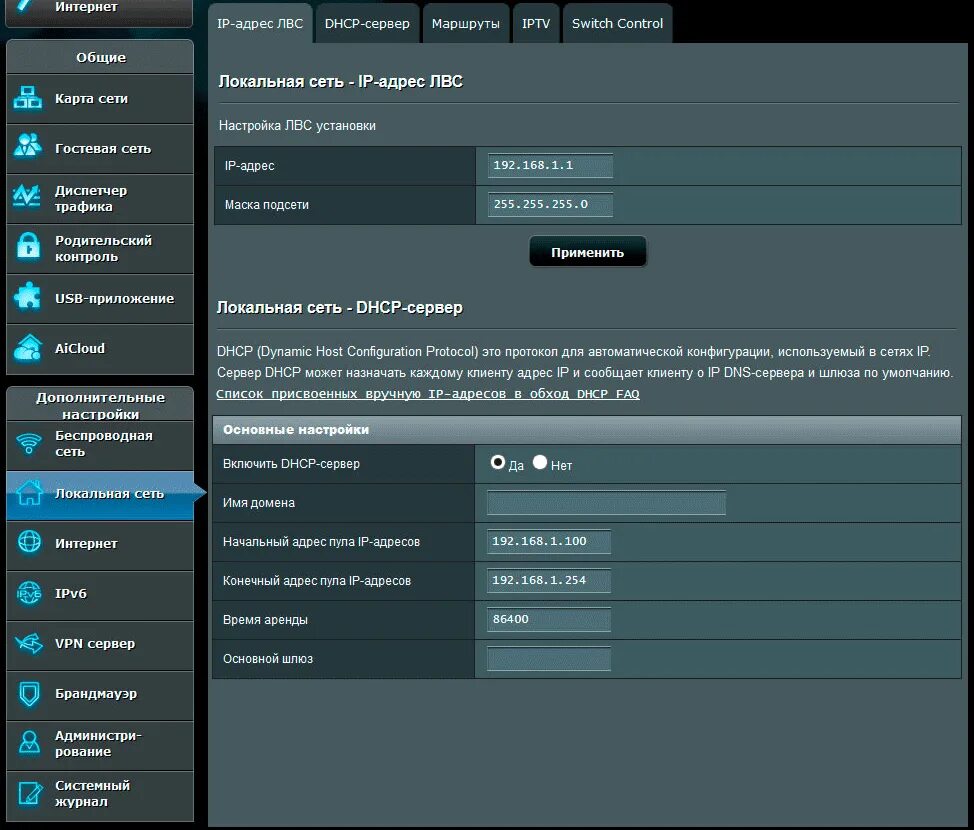The image size is (974, 830).
Task: Click the top Интернет menu entry
Action: (x=99, y=12)
